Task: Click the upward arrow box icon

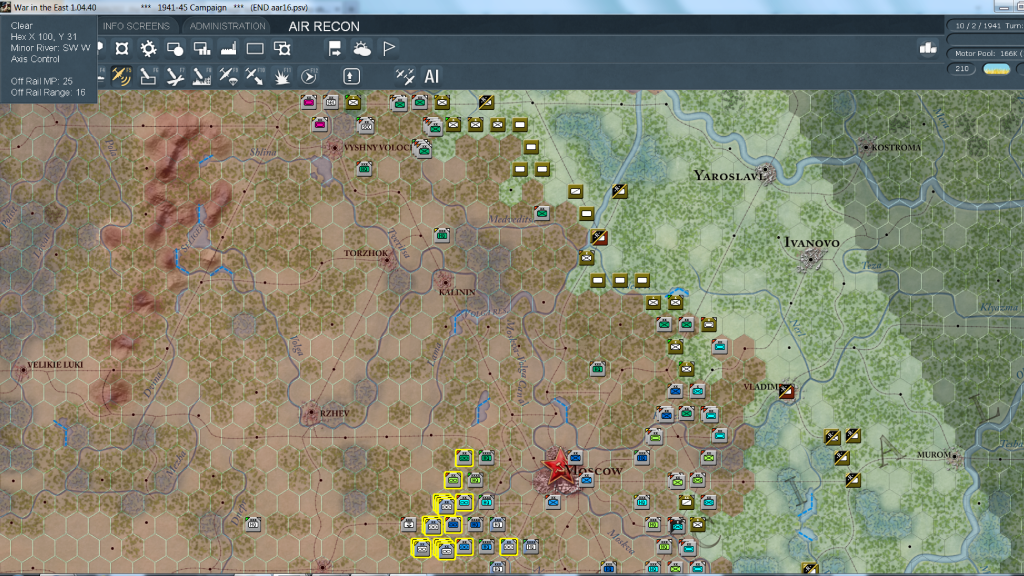Action: (351, 75)
